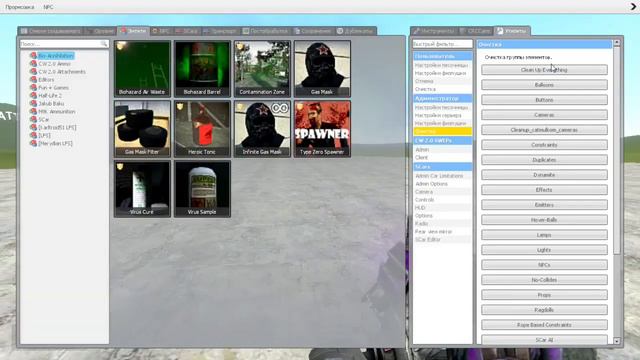This screenshot has width=640, height=360.
Task: Click admin shield badge on Heroic Tonic
Action: pyautogui.click(x=180, y=106)
